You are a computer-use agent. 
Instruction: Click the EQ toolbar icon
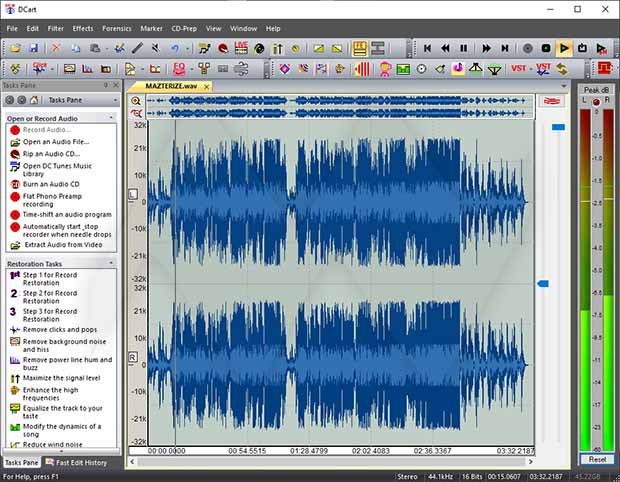click(x=179, y=69)
